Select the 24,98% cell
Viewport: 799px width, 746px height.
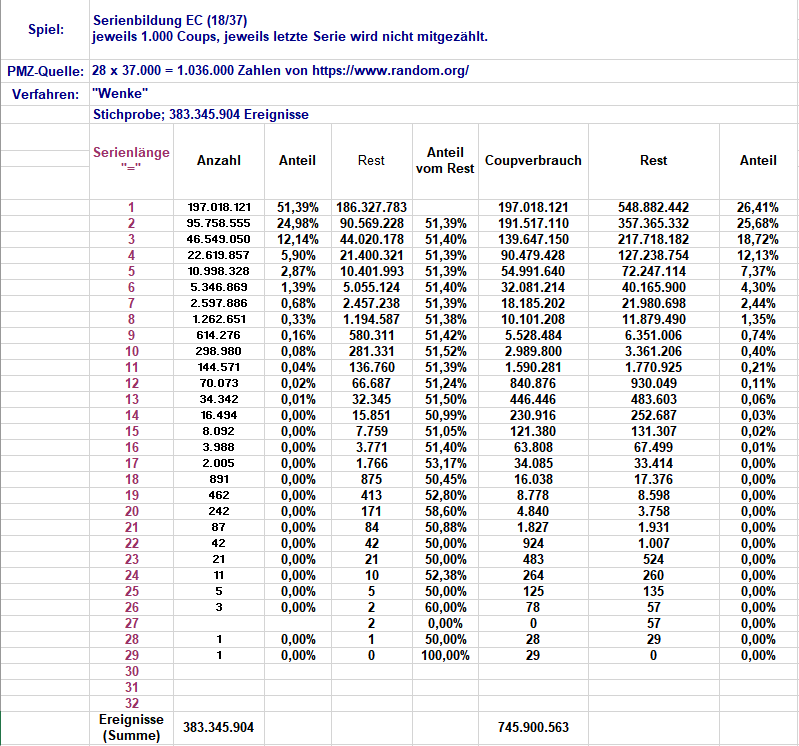tap(298, 223)
